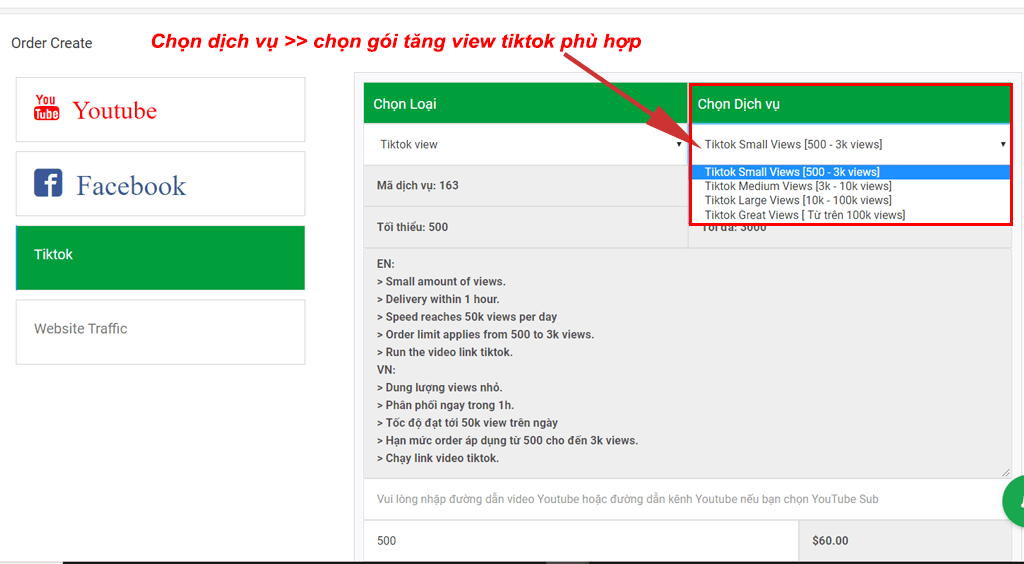Screen dimensions: 1024x564
Task: Open the Website Traffic category
Action: (160, 332)
